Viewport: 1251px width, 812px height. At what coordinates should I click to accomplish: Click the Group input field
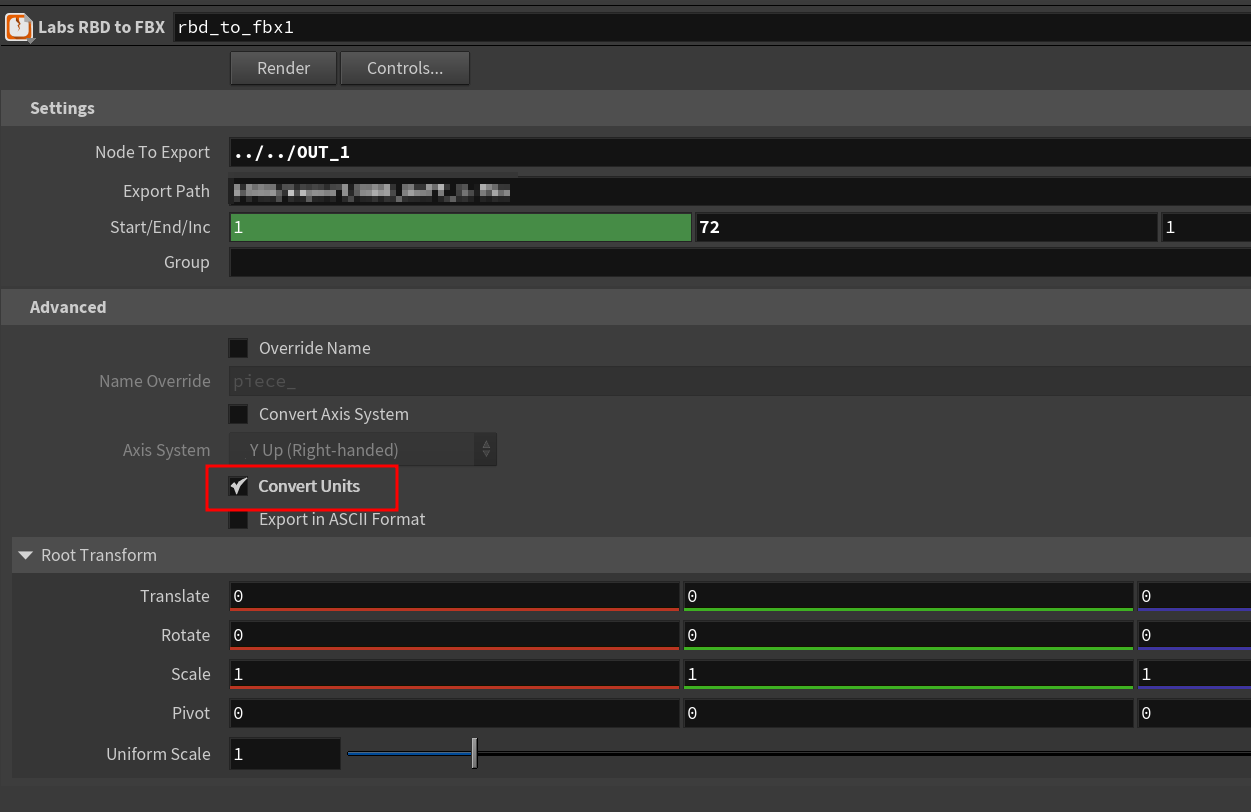(x=740, y=262)
